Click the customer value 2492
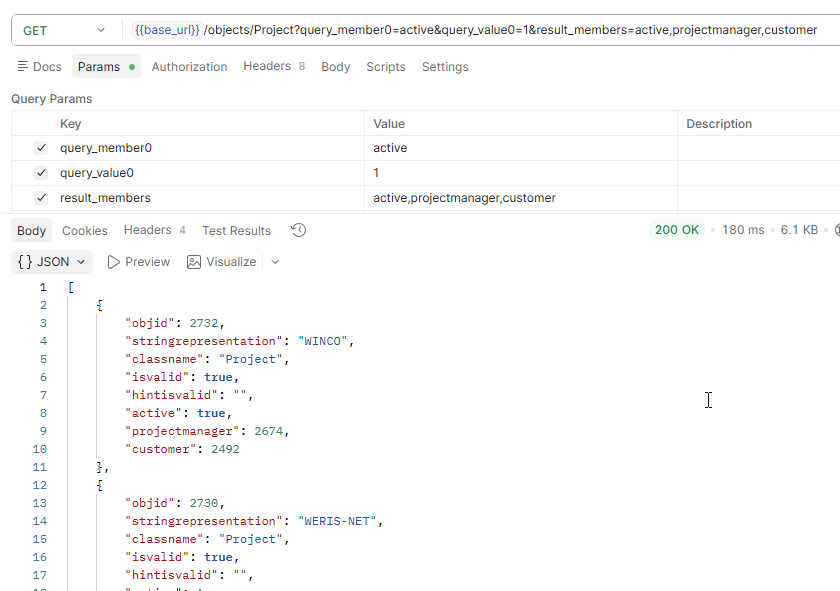Image resolution: width=840 pixels, height=591 pixels. [225, 449]
